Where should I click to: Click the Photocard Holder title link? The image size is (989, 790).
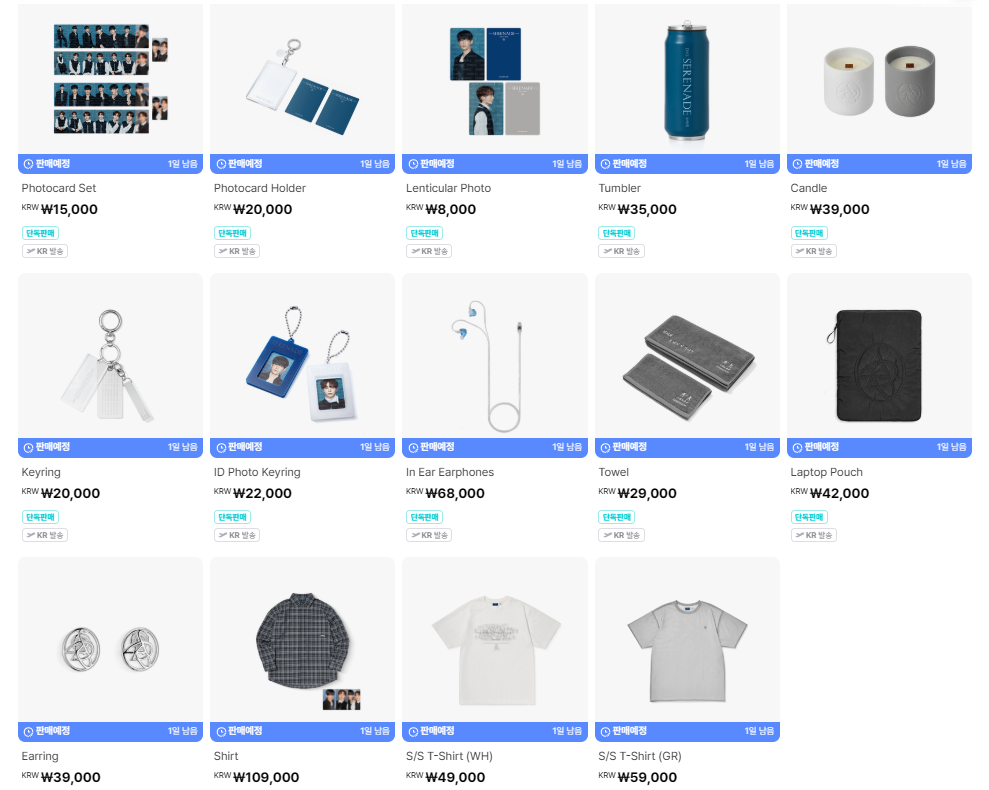tap(259, 188)
